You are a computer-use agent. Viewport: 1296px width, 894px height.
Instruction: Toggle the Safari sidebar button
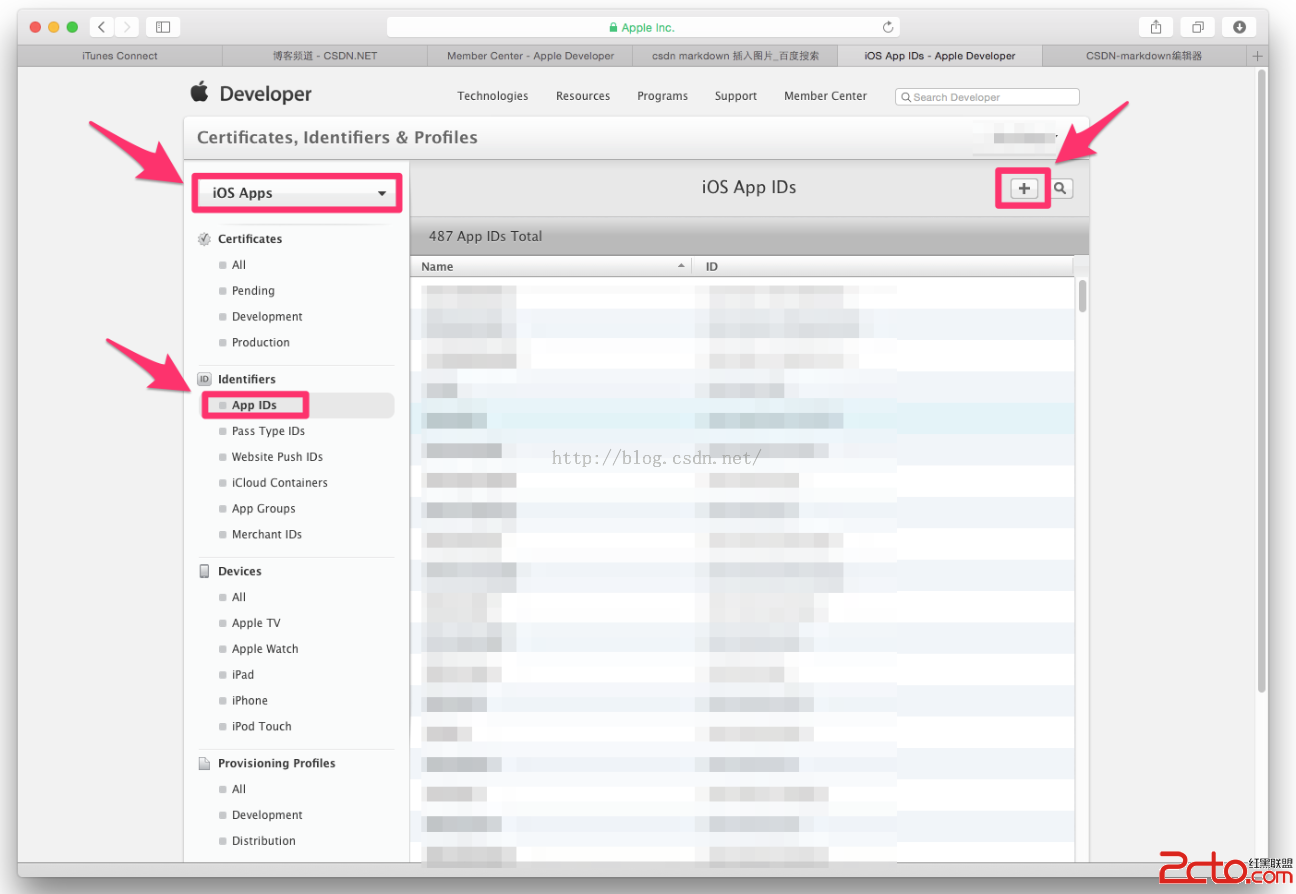point(163,27)
